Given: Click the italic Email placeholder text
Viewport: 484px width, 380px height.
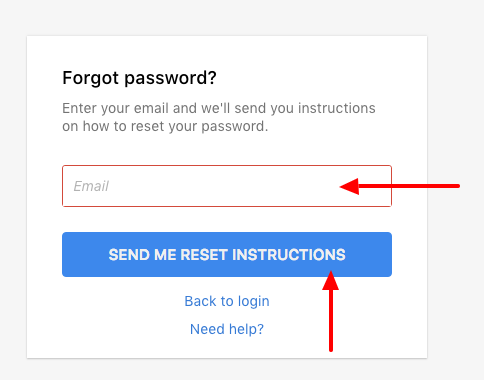Looking at the screenshot, I should 91,186.
